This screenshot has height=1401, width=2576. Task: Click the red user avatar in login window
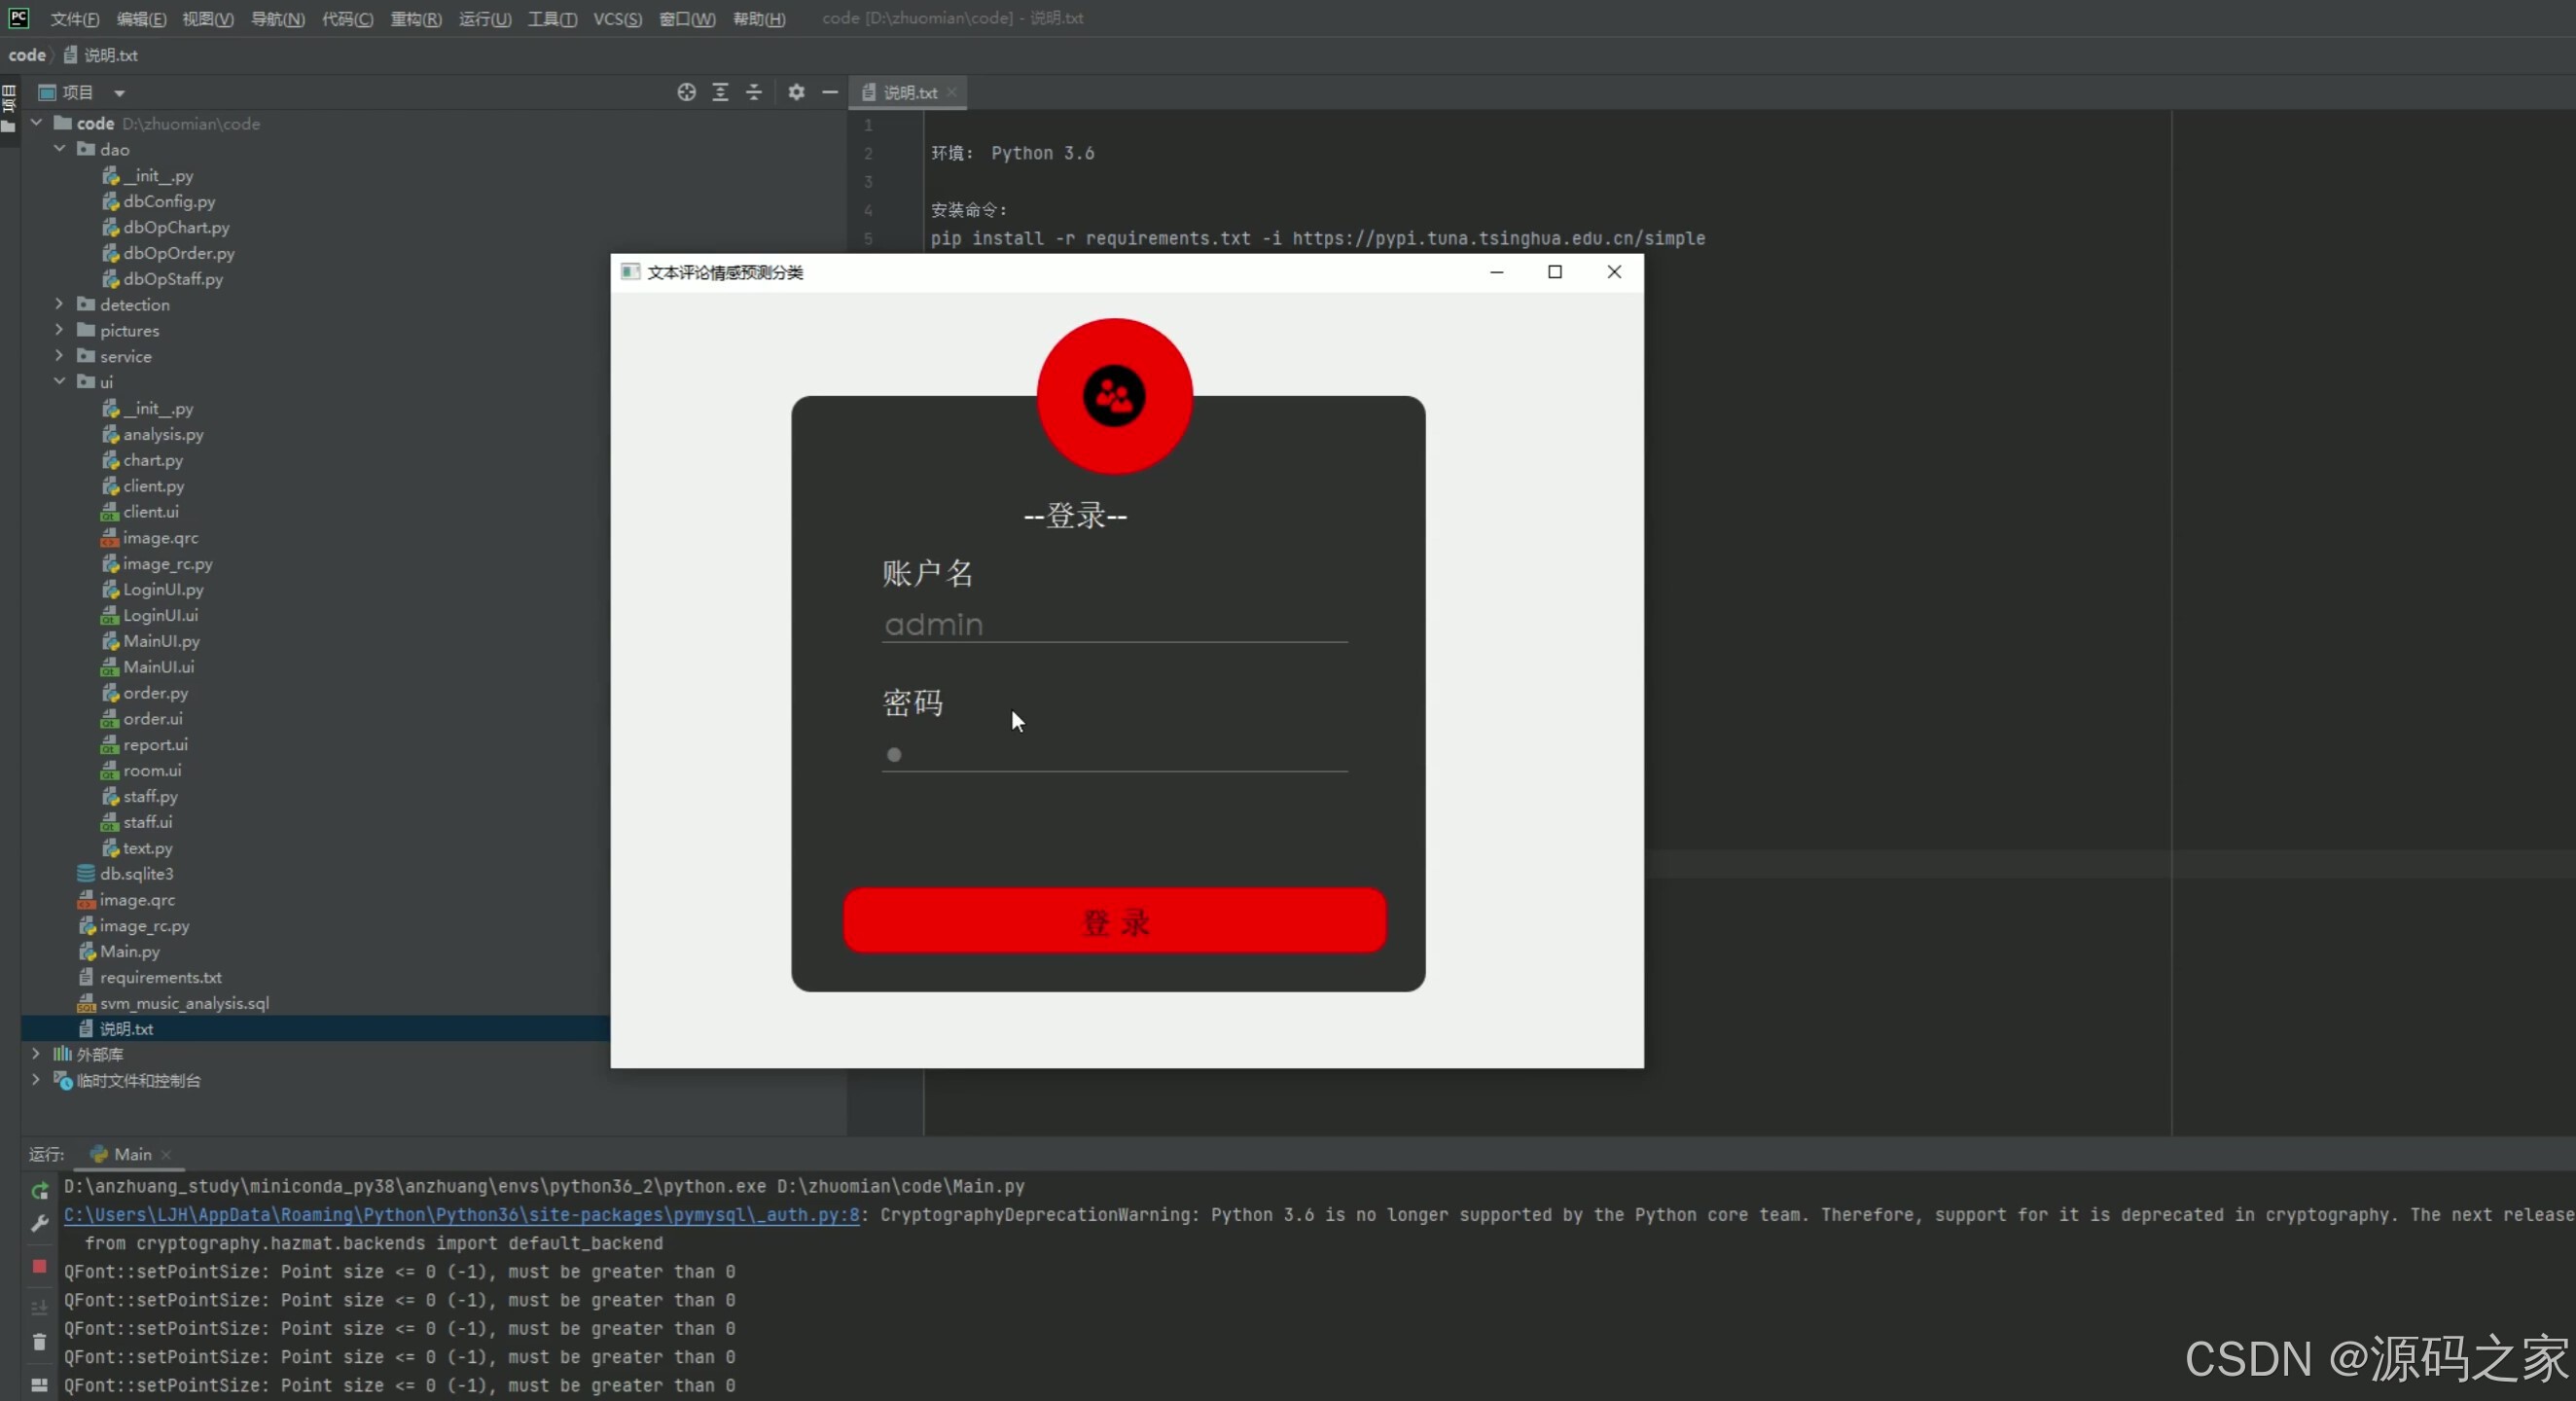pos(1114,396)
